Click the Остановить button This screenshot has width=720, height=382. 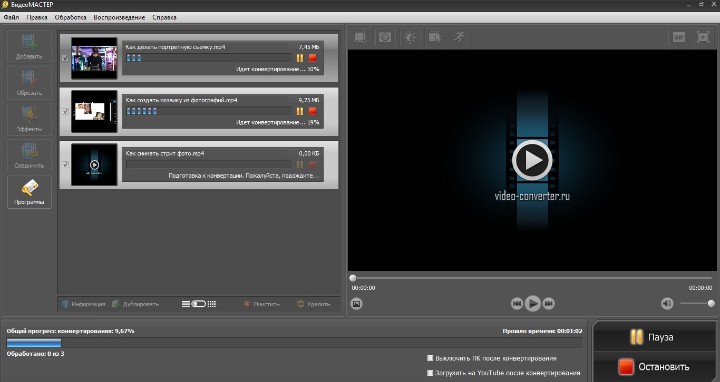point(654,366)
